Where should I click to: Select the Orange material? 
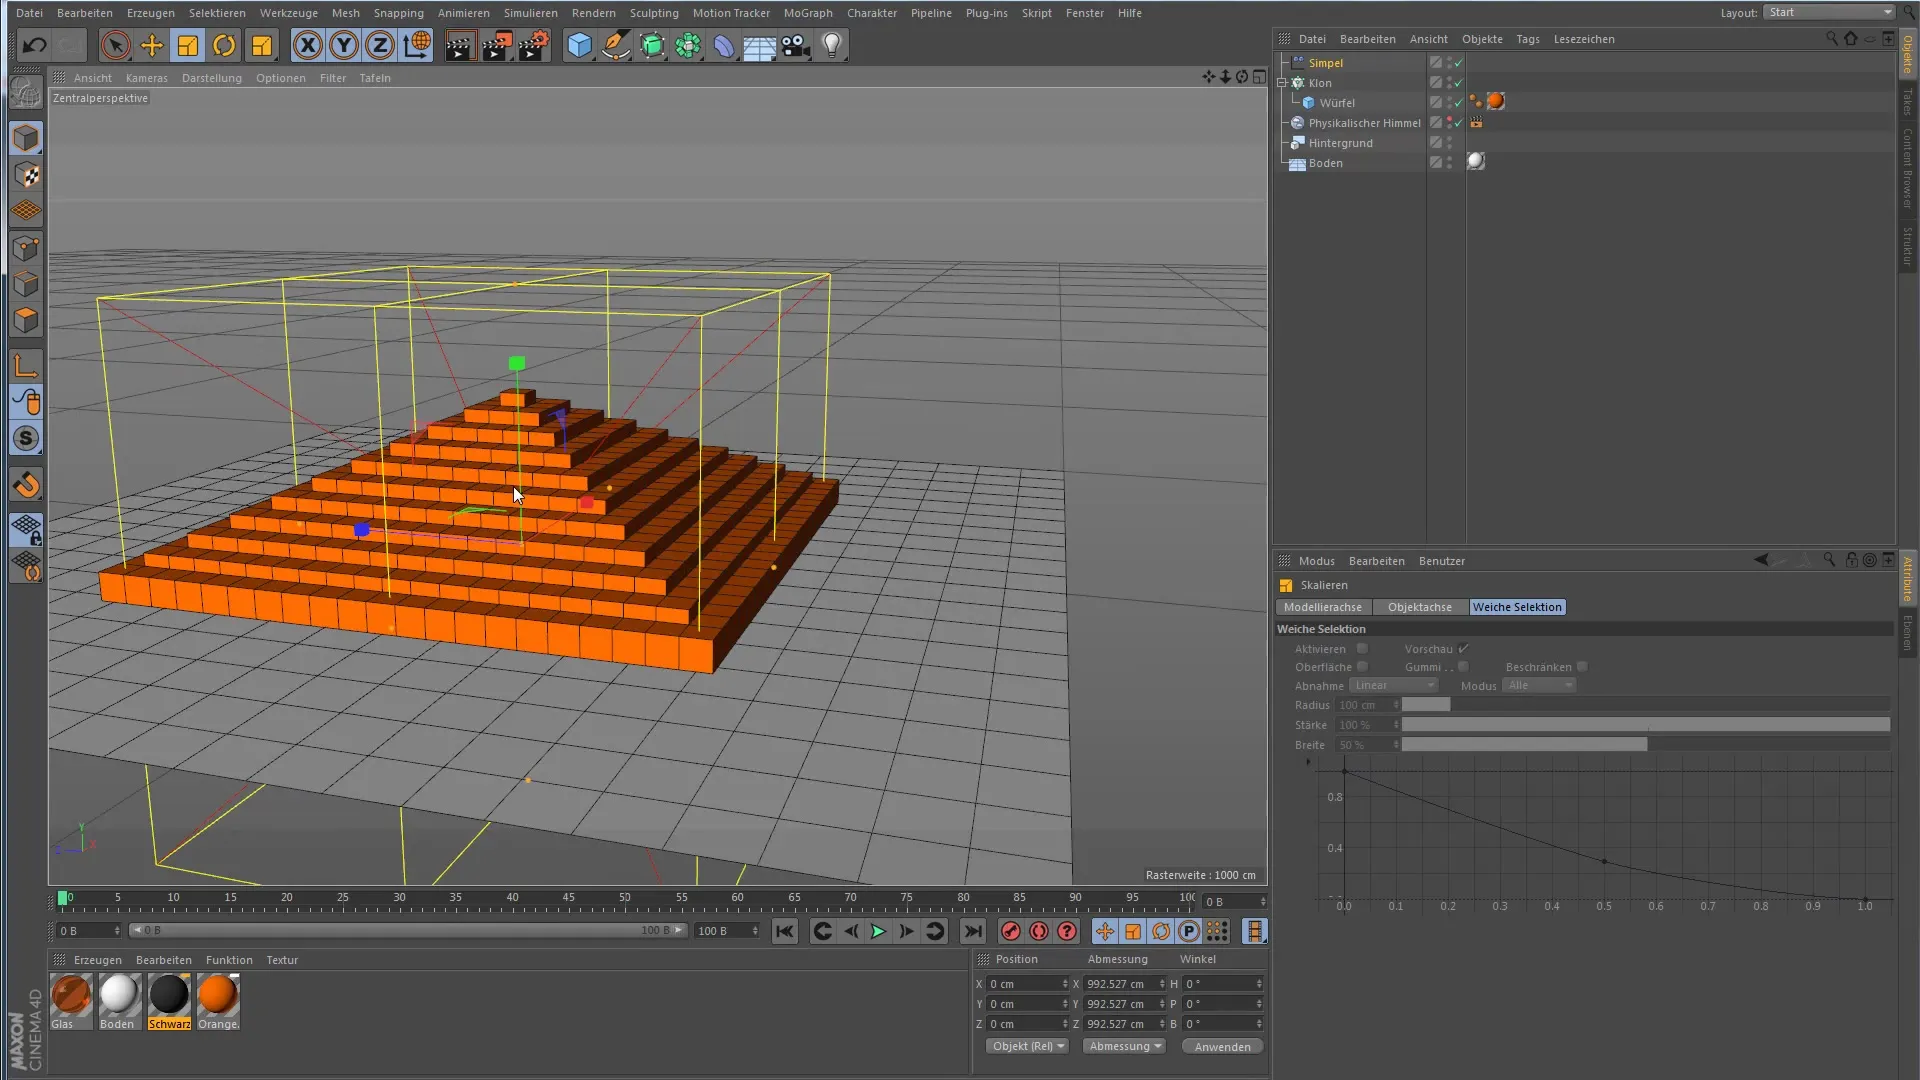pyautogui.click(x=218, y=1002)
